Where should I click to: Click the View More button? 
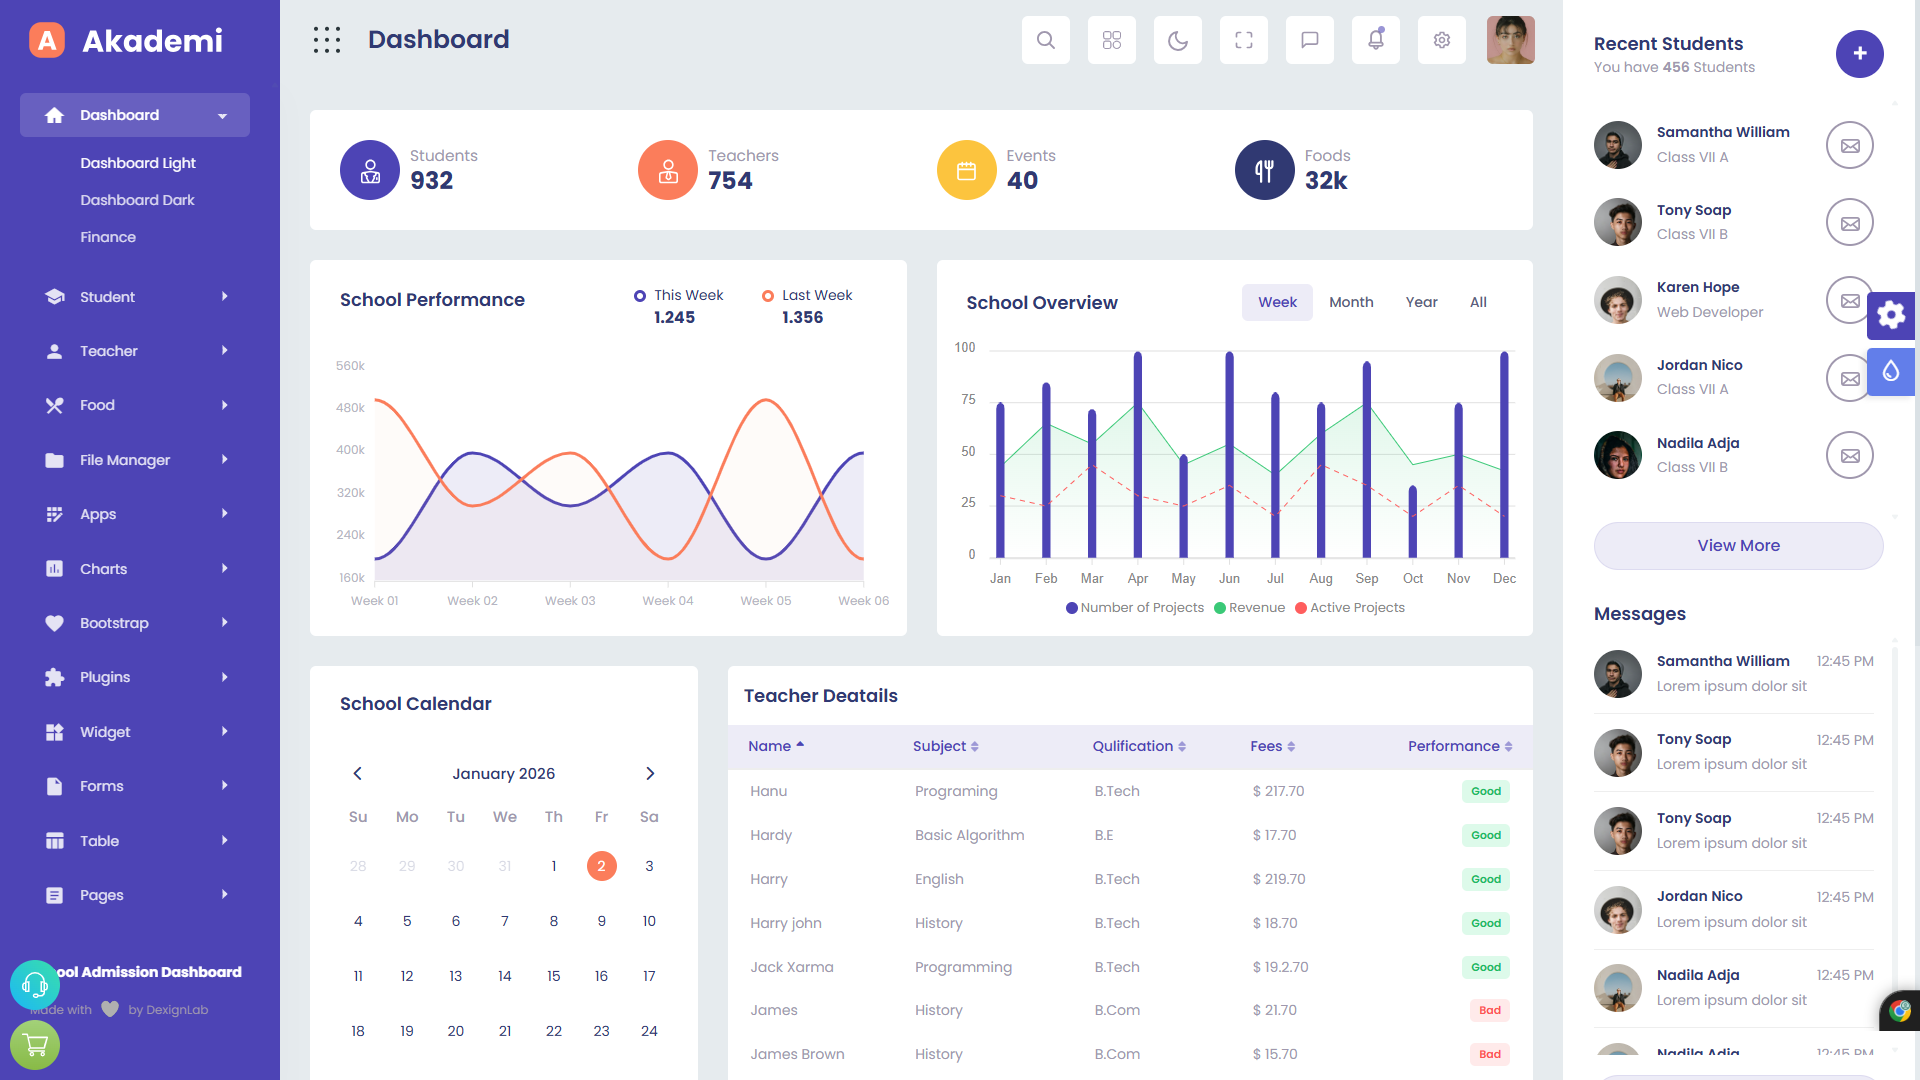pos(1738,546)
